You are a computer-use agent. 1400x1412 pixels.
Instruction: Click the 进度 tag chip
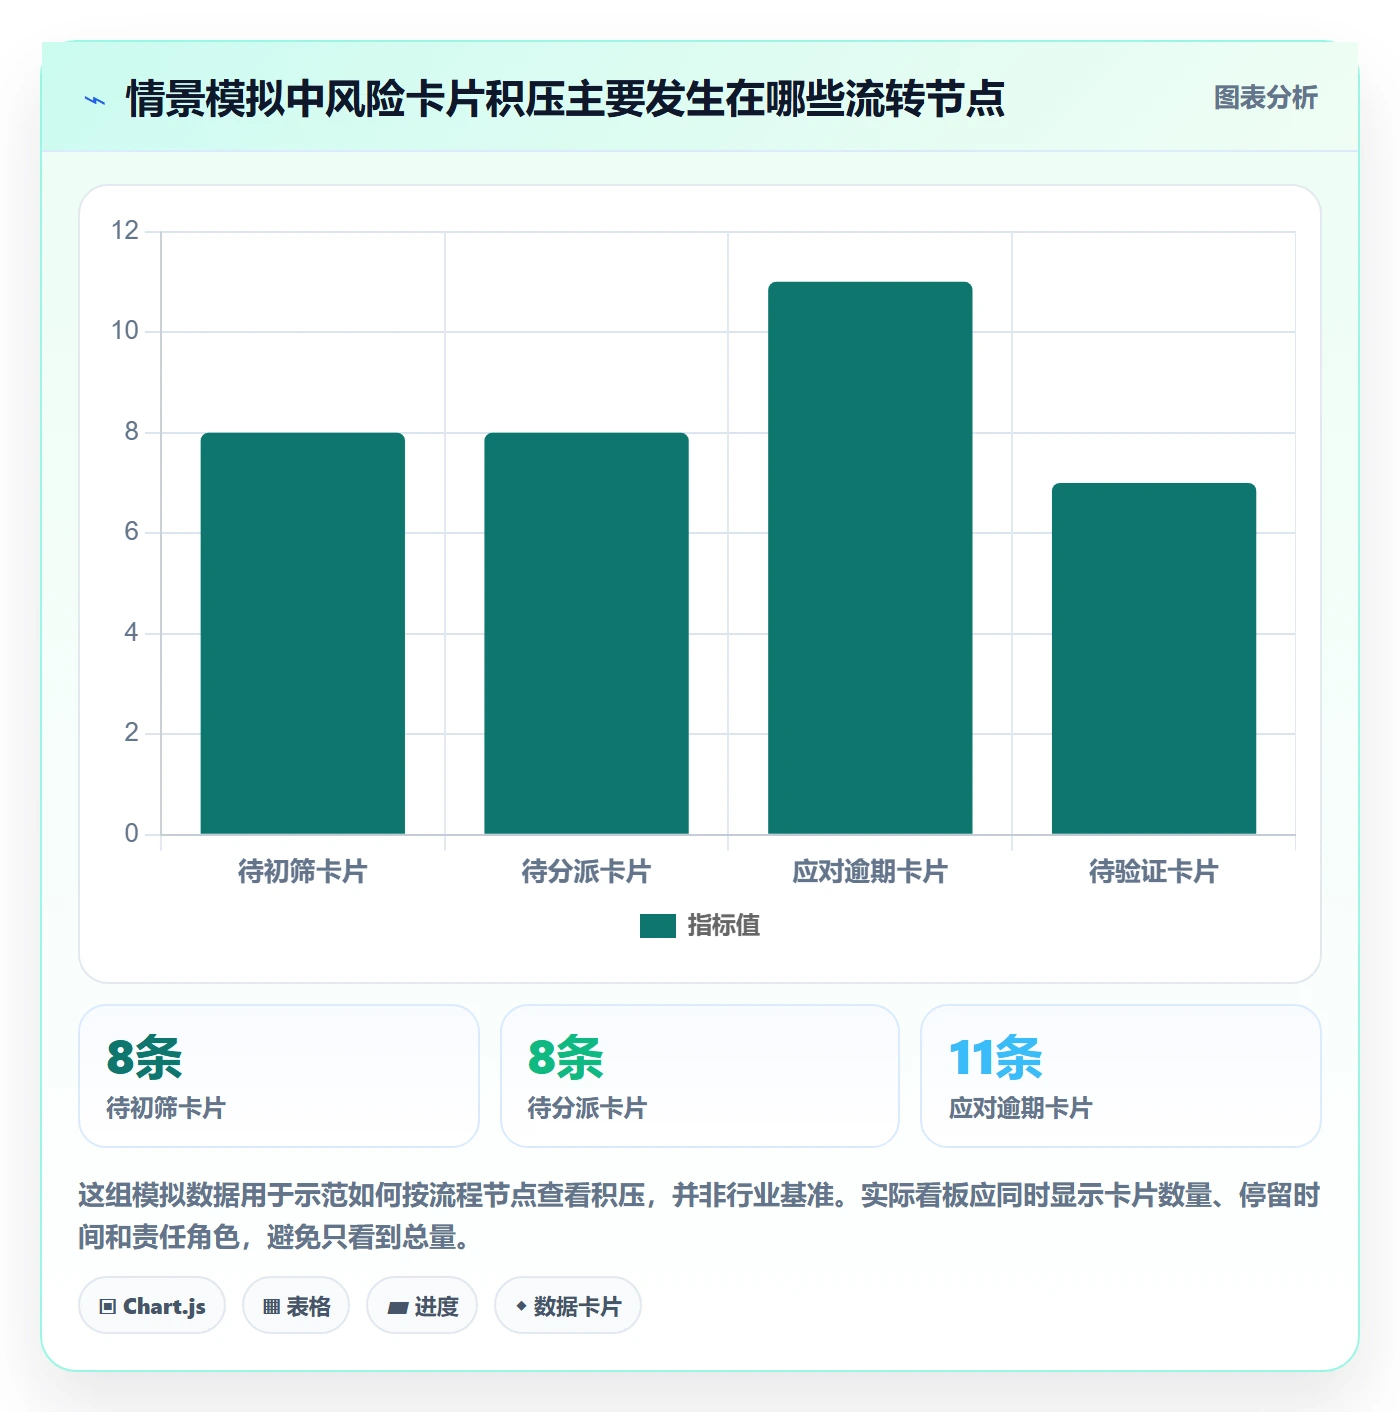point(422,1305)
